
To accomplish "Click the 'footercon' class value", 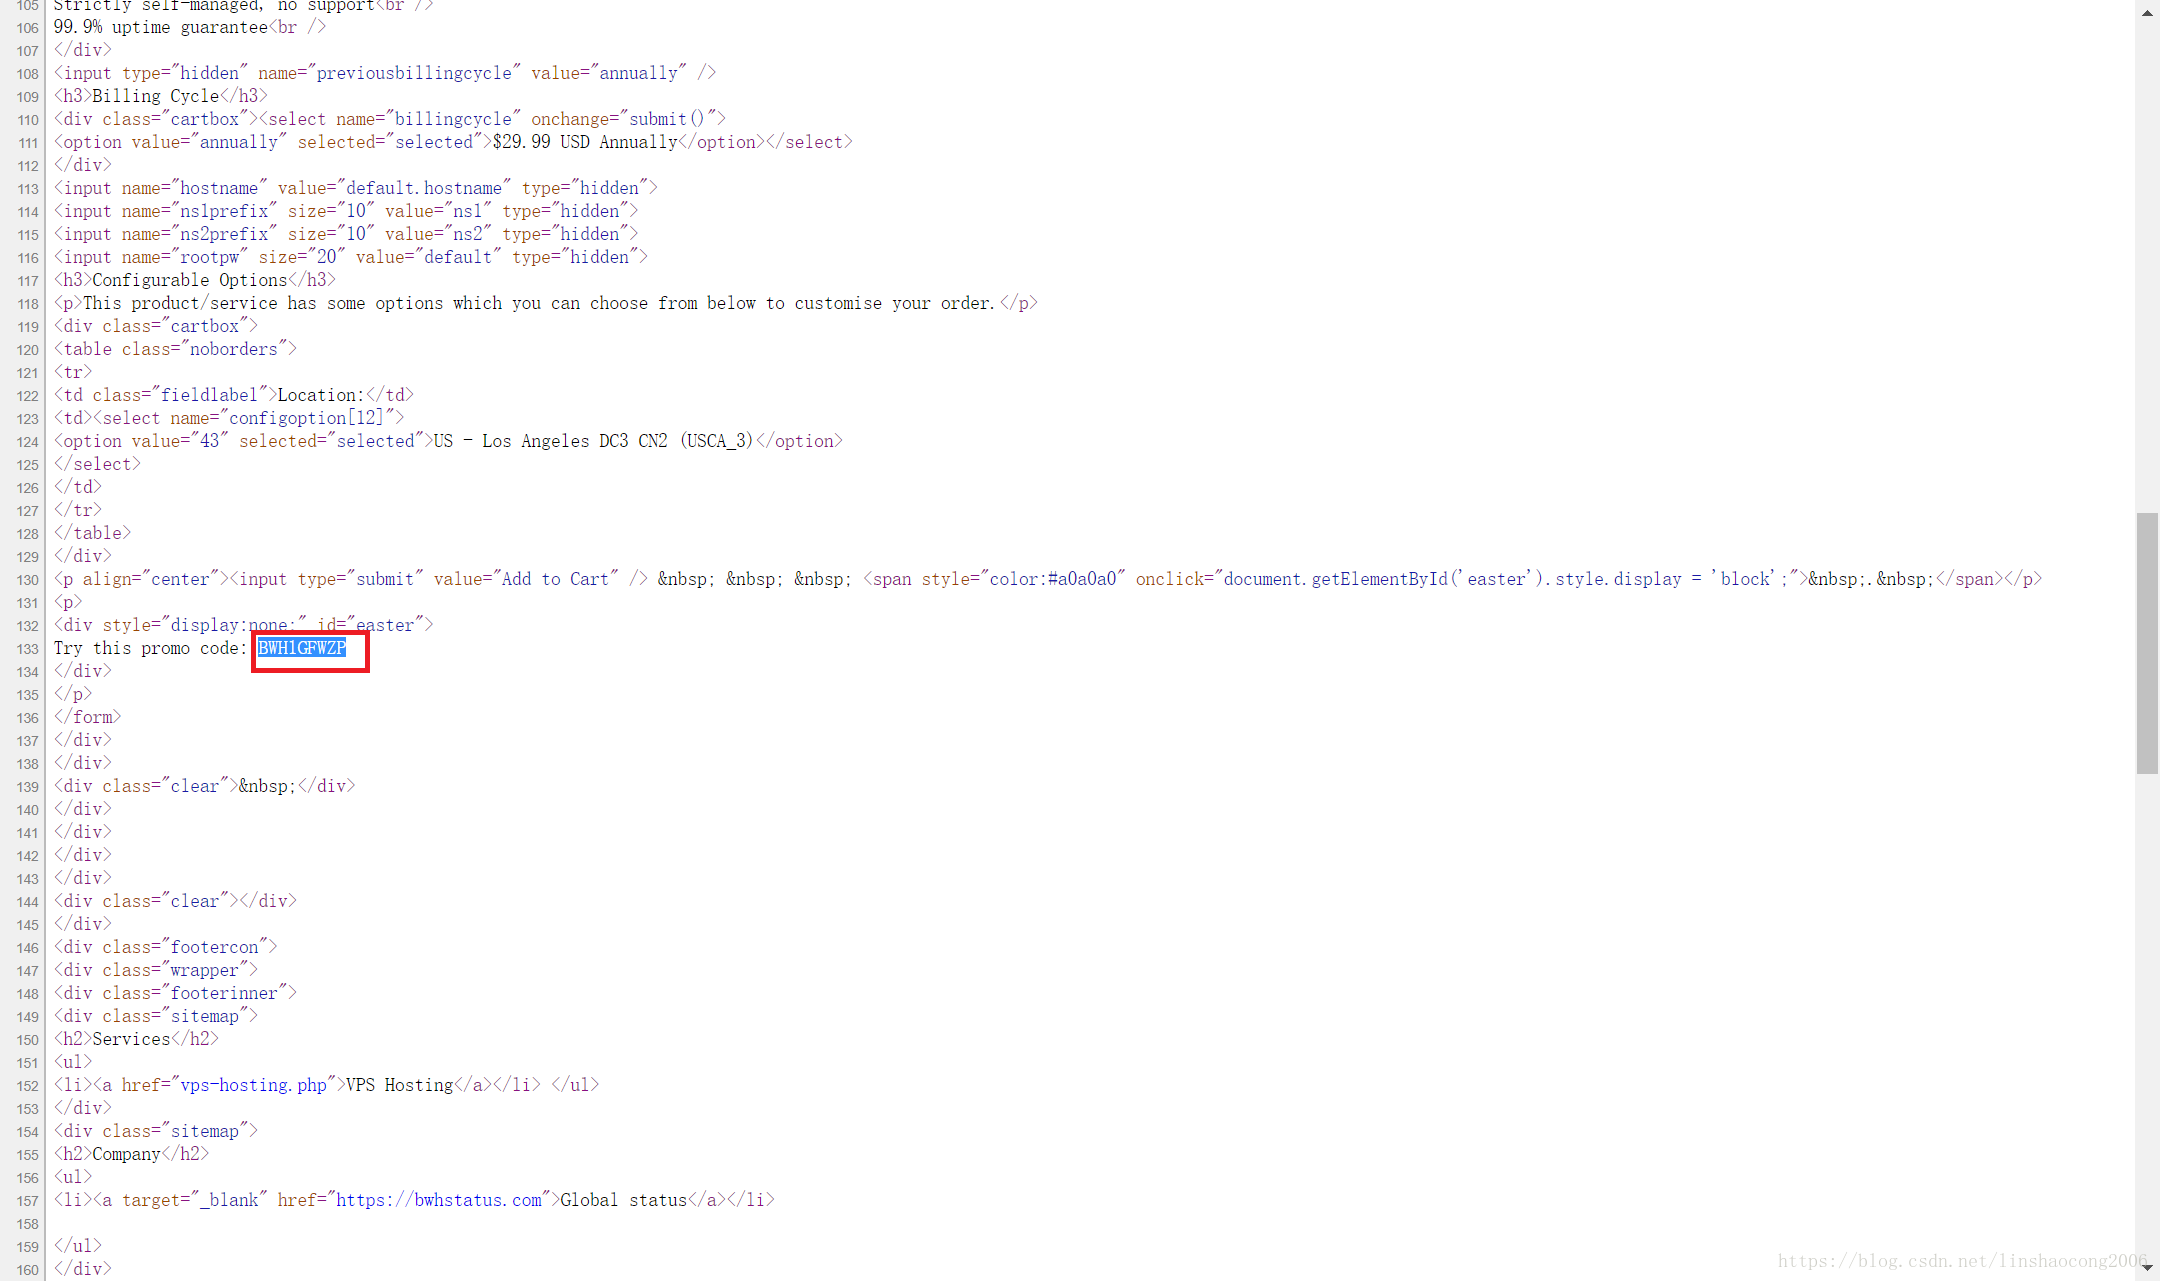I will 214,947.
